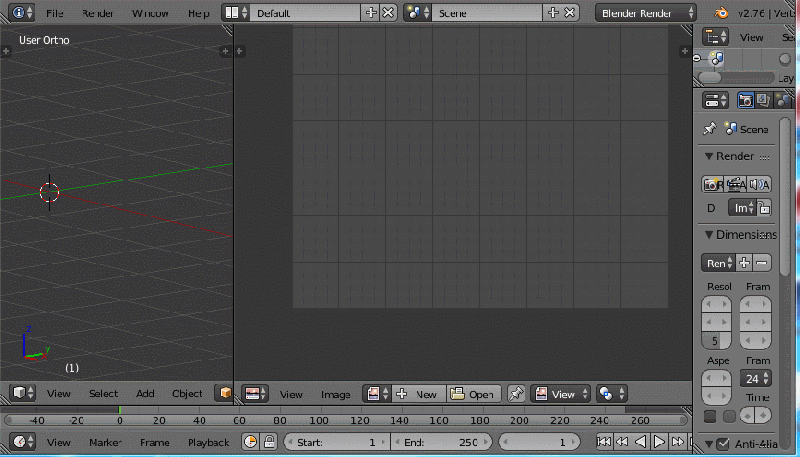Viewport: 800px width, 457px height.
Task: Add a new scene with plus icon
Action: [x=553, y=13]
